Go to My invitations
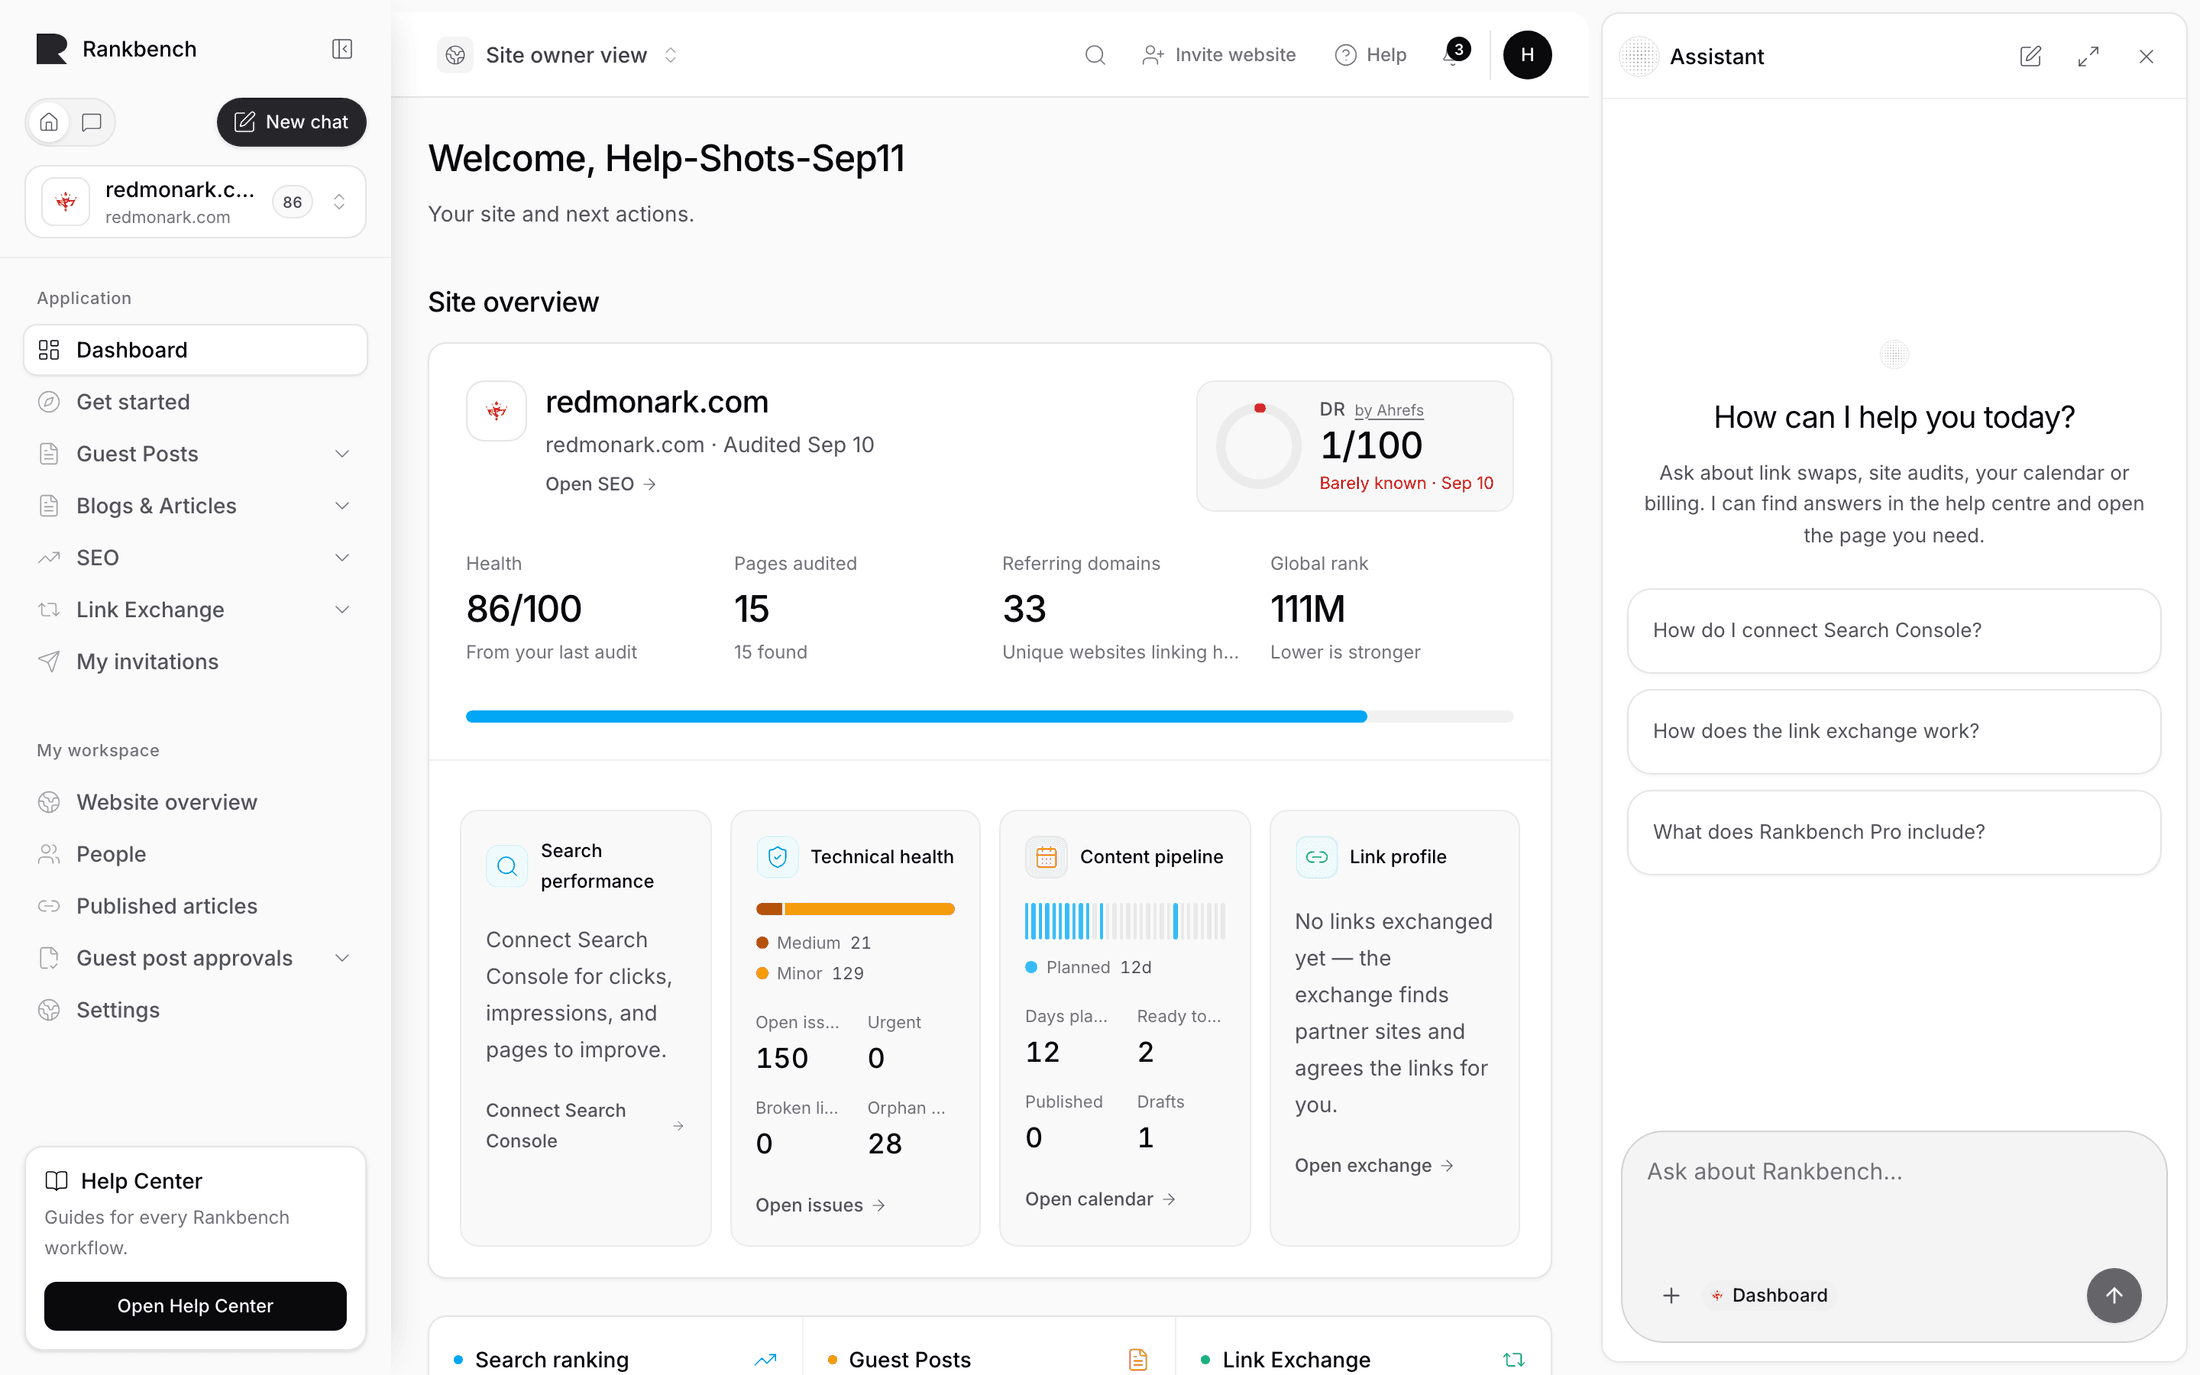This screenshot has height=1375, width=2200. [195, 662]
